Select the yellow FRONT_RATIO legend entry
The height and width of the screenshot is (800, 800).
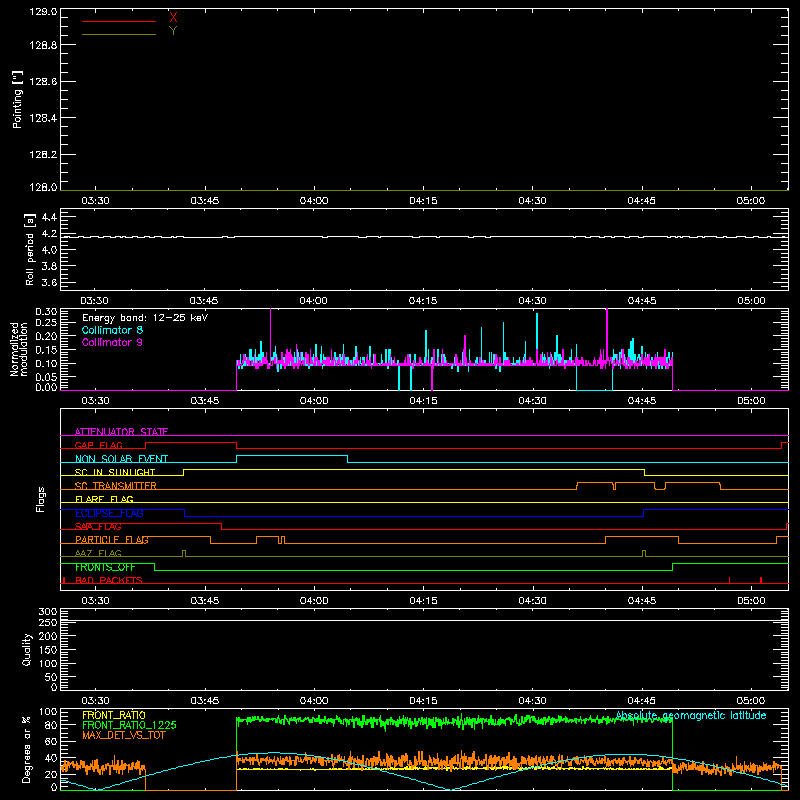coord(114,715)
